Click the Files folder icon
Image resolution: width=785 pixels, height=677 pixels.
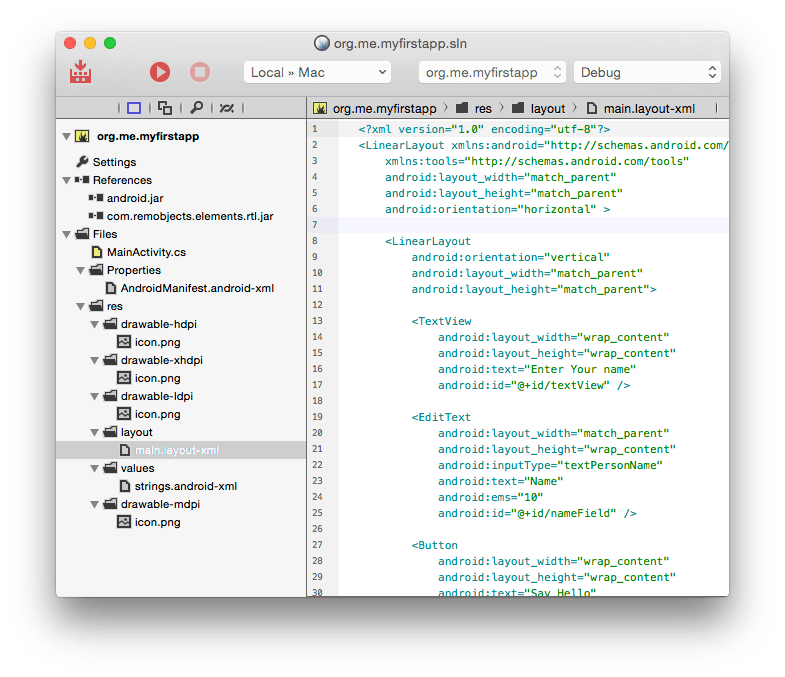click(x=82, y=234)
